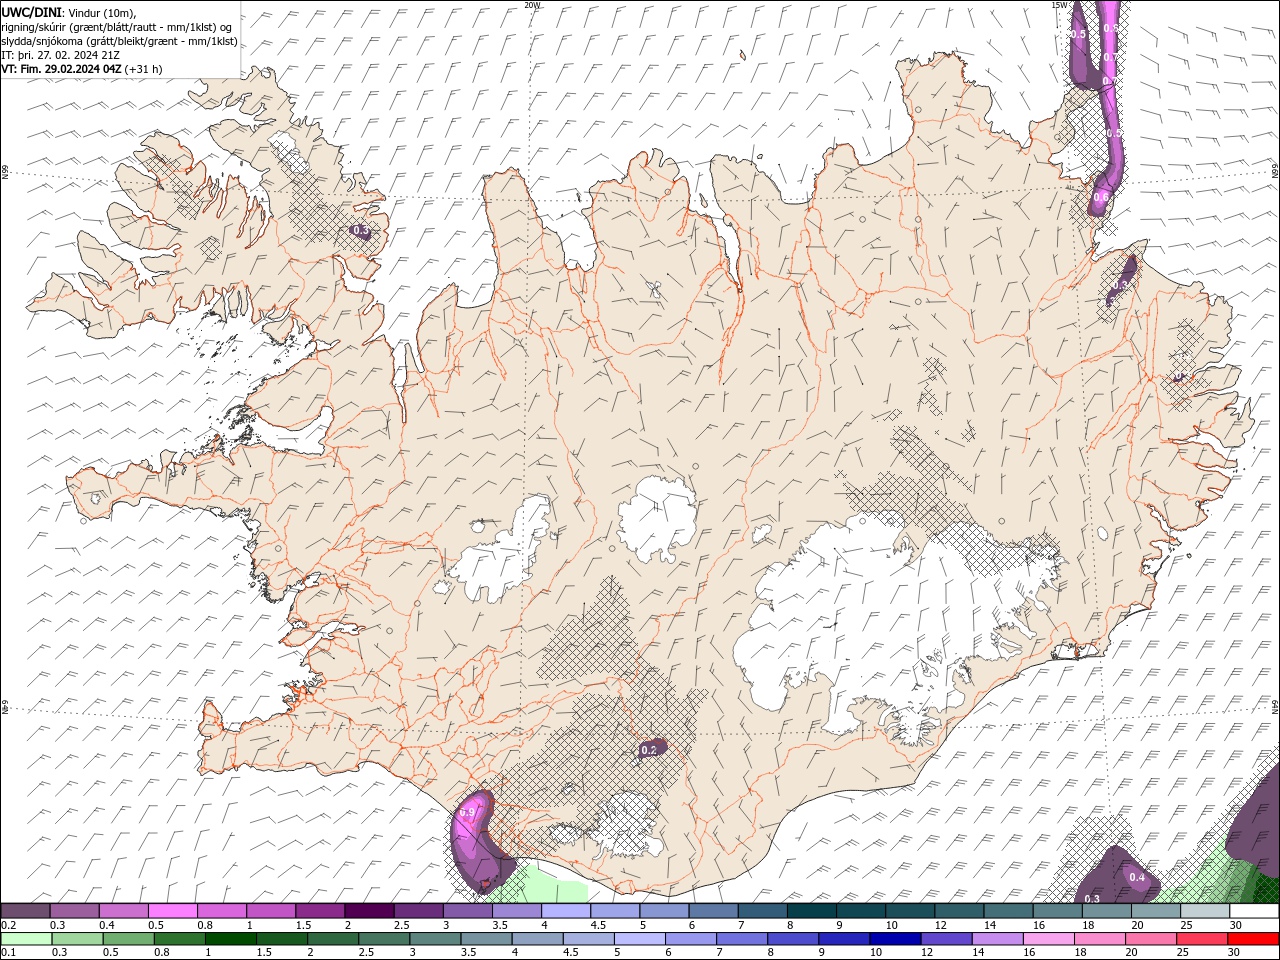The height and width of the screenshot is (960, 1280).
Task: Select the pale green 0.1 swatch in lower legend
Action: coord(25,939)
